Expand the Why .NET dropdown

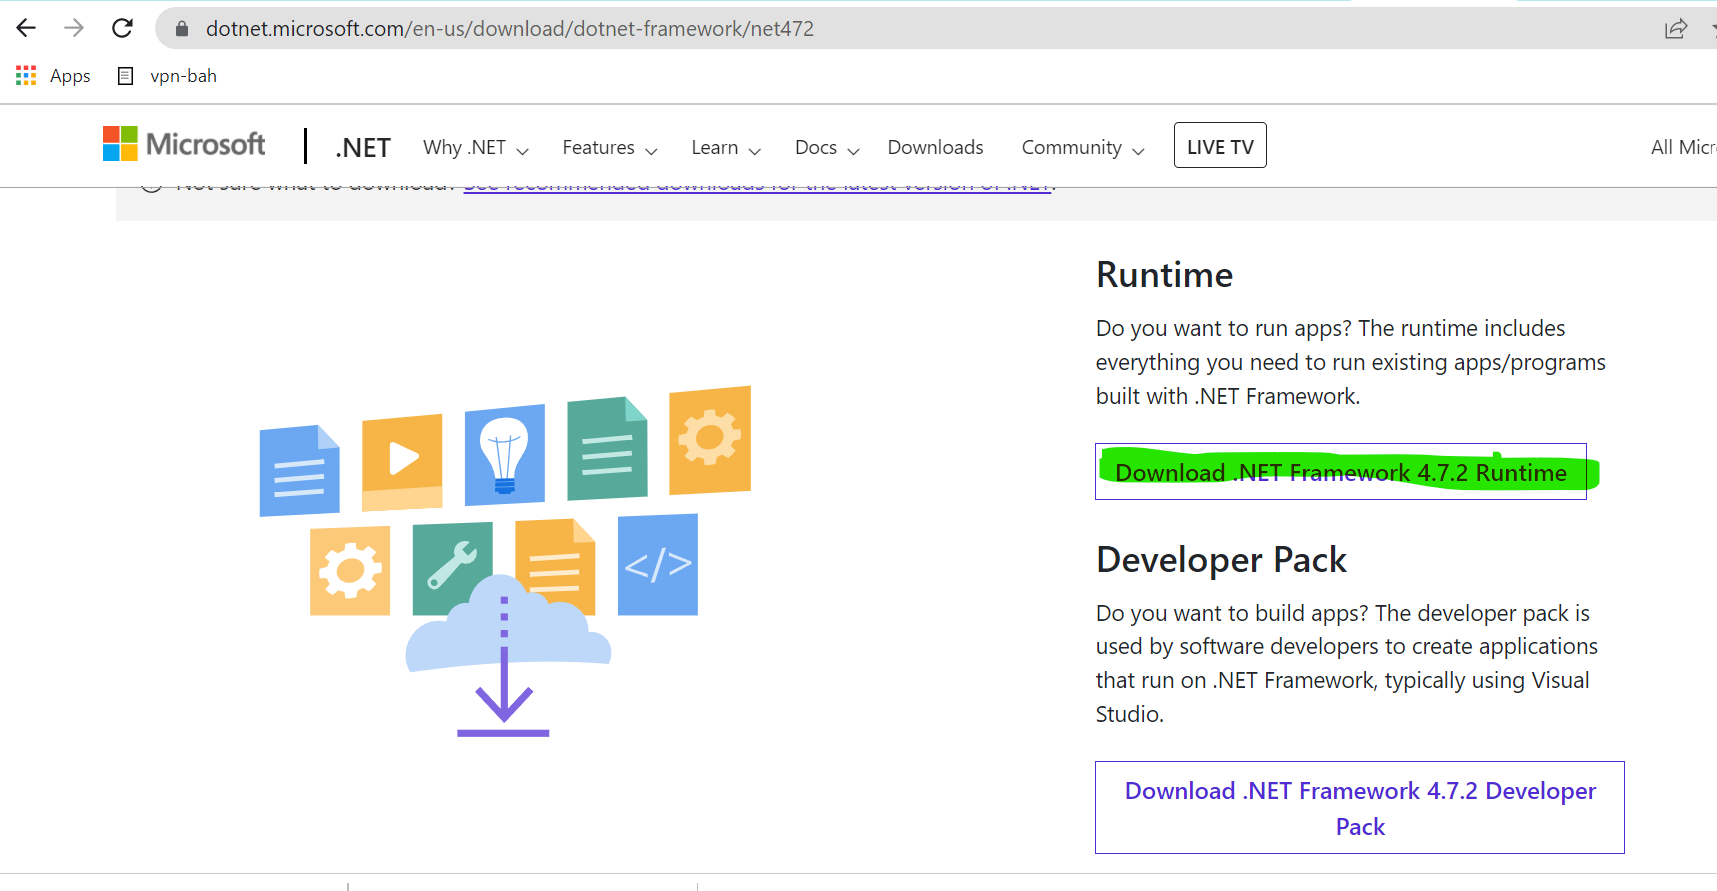coord(476,148)
